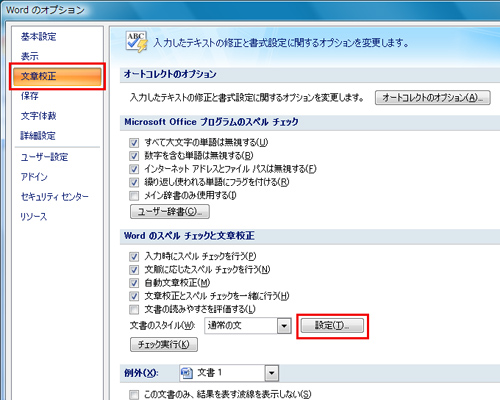Open the 保存 category

[30, 96]
